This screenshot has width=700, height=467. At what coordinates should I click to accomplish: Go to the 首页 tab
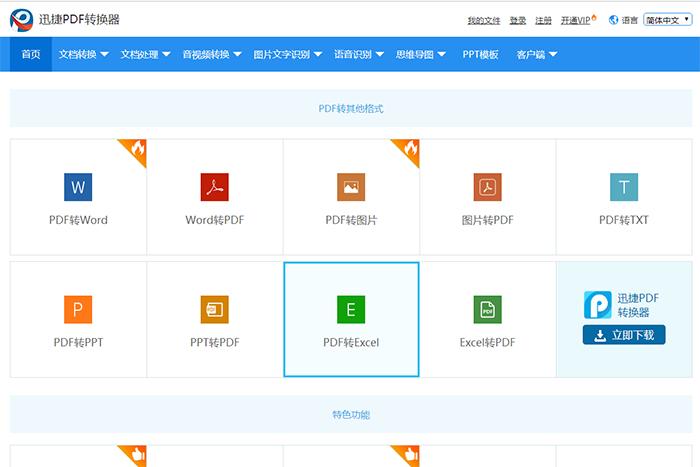click(31, 54)
